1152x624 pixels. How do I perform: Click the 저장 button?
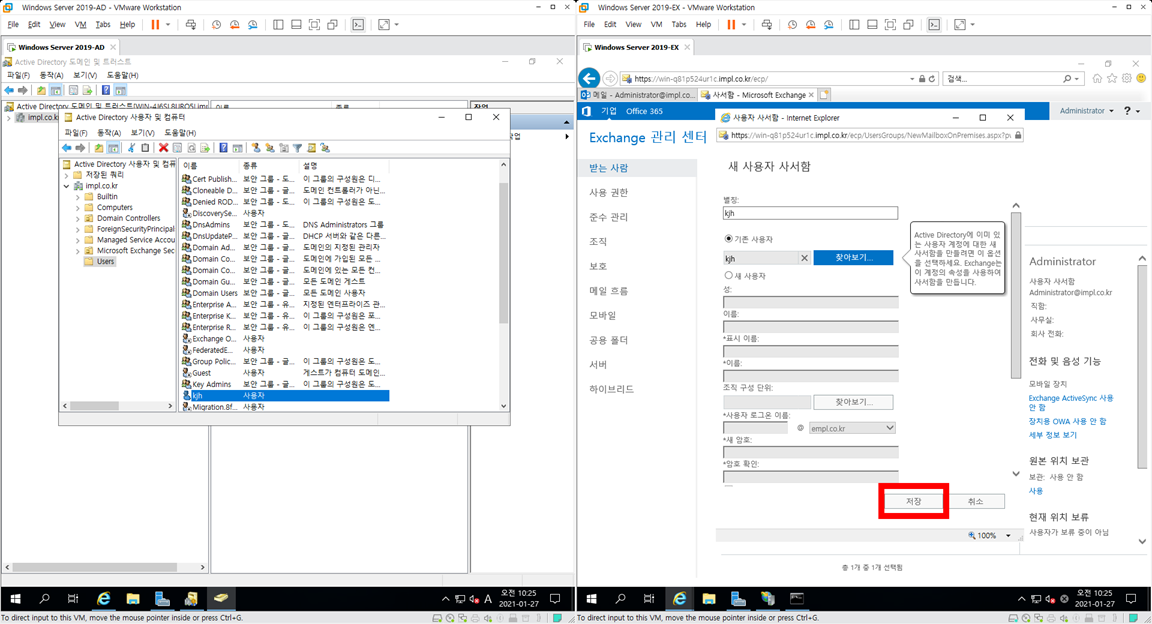tap(913, 501)
